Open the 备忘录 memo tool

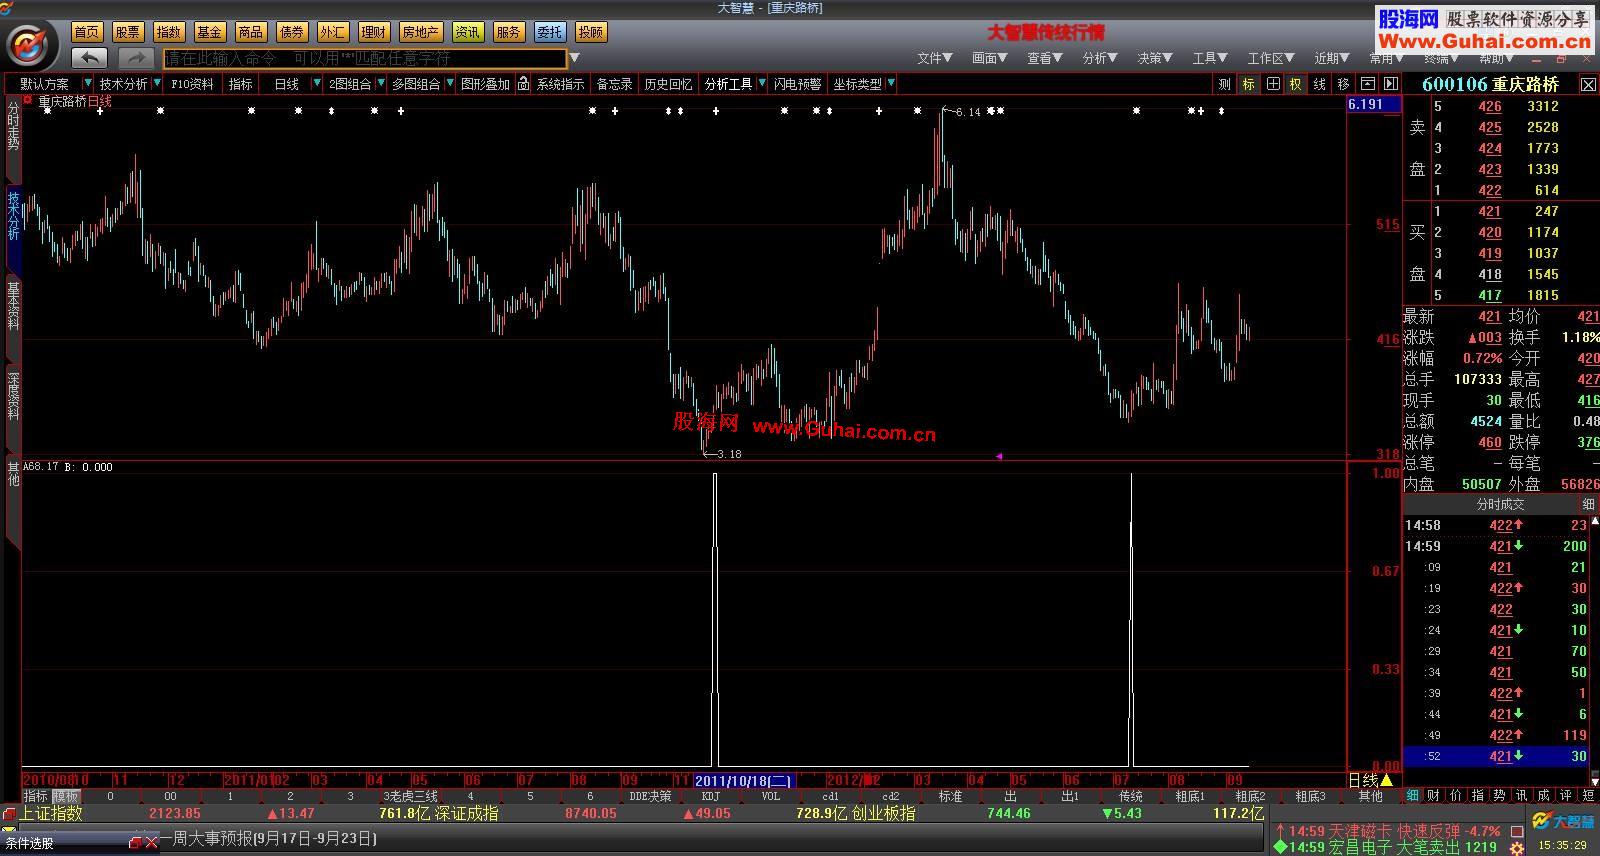pos(614,84)
